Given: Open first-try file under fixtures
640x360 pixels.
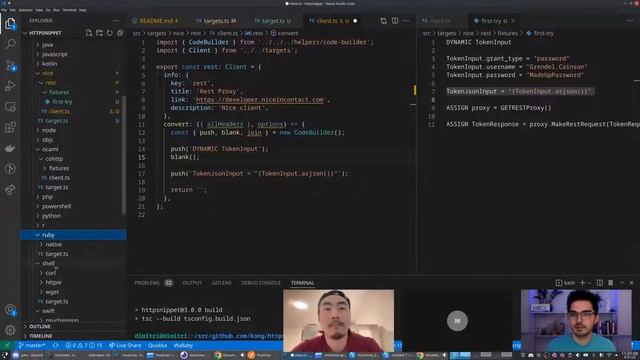Looking at the screenshot, I should [x=62, y=102].
